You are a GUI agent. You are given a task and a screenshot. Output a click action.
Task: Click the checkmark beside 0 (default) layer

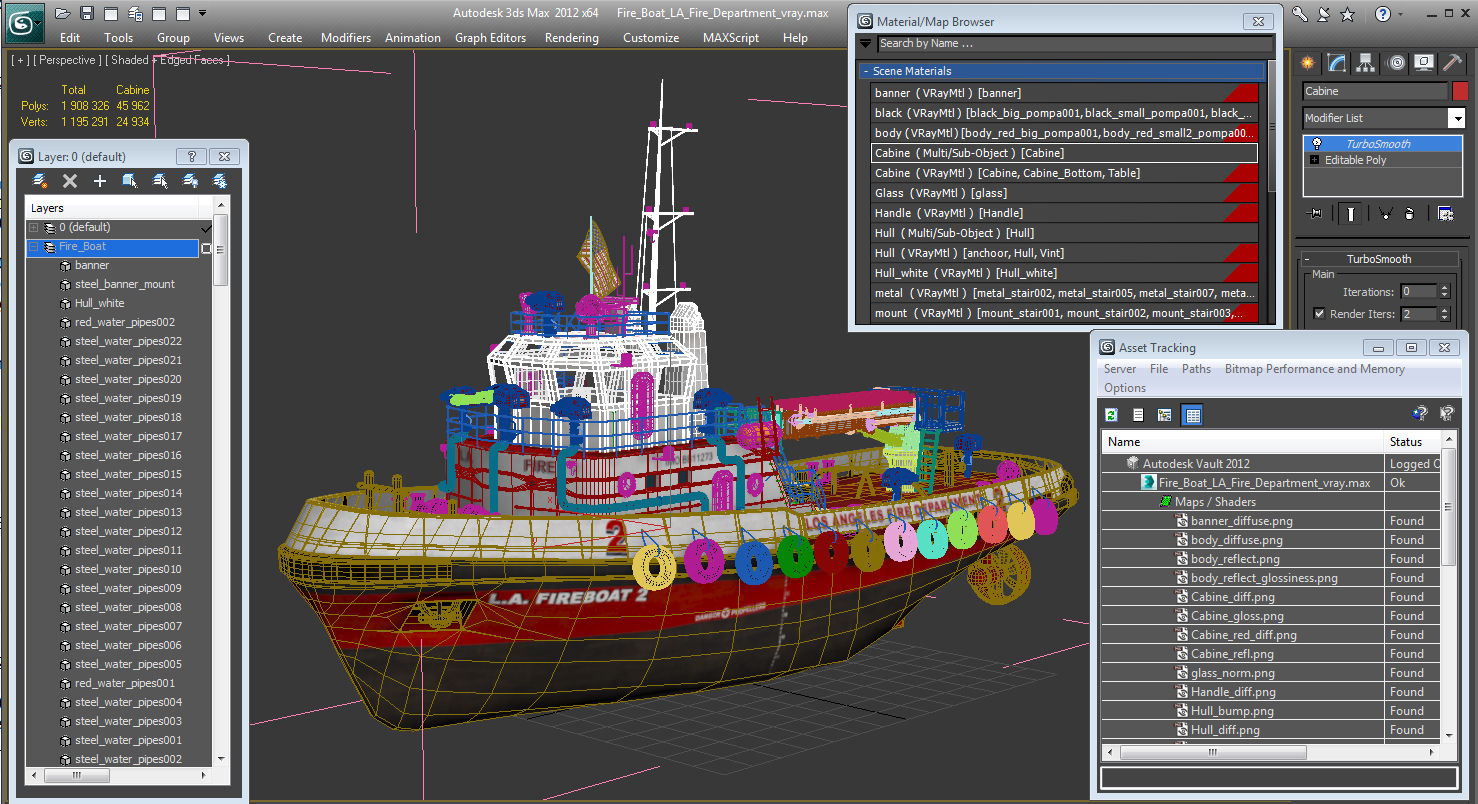[x=206, y=228]
